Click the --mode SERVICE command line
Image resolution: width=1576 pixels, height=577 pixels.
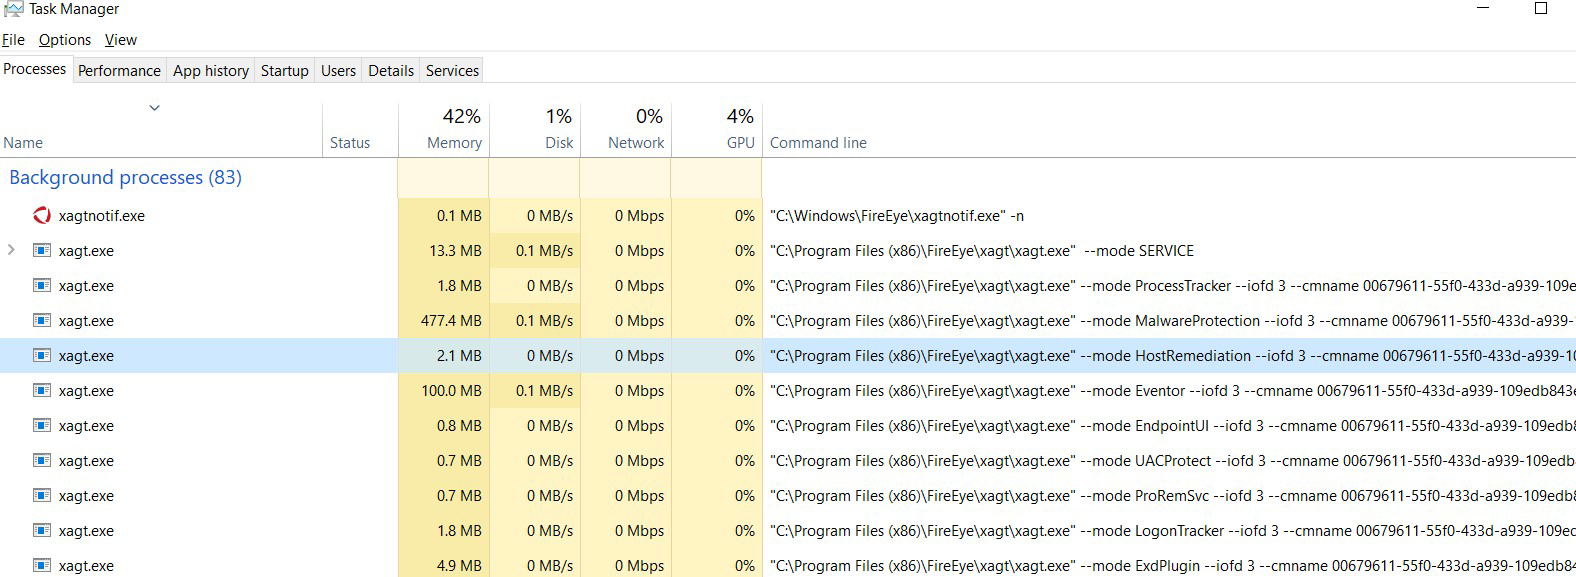(982, 251)
